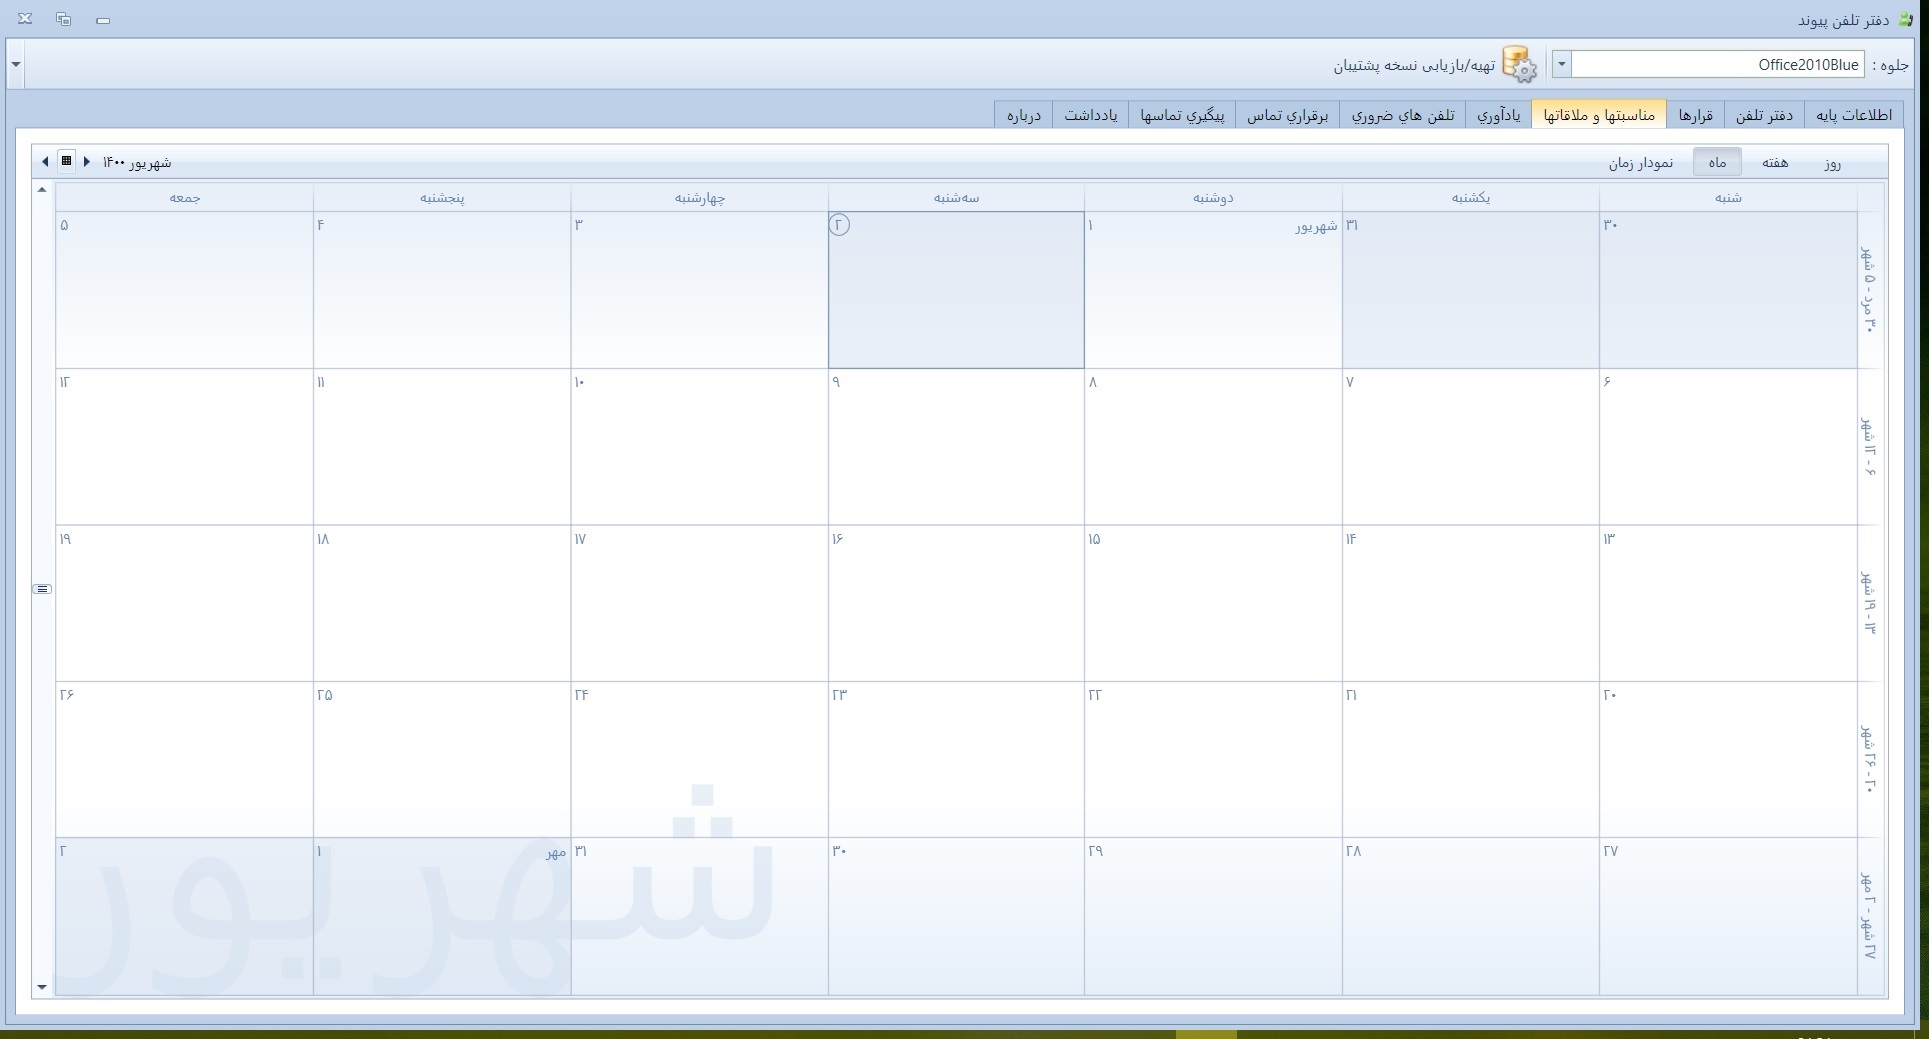The image size is (1929, 1039).
Task: Select day ۶ under شنبه
Action: click(1728, 447)
